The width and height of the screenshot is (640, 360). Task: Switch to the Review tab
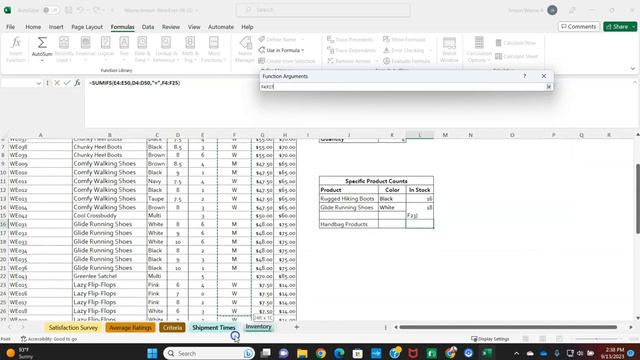click(x=171, y=27)
